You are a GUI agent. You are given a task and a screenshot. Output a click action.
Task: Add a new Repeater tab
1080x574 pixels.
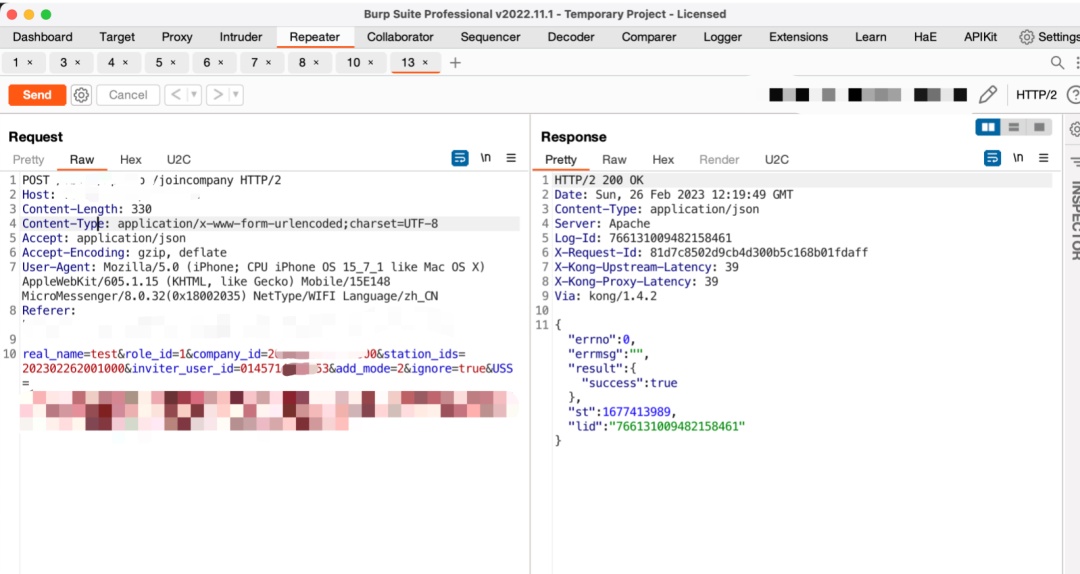tap(455, 63)
